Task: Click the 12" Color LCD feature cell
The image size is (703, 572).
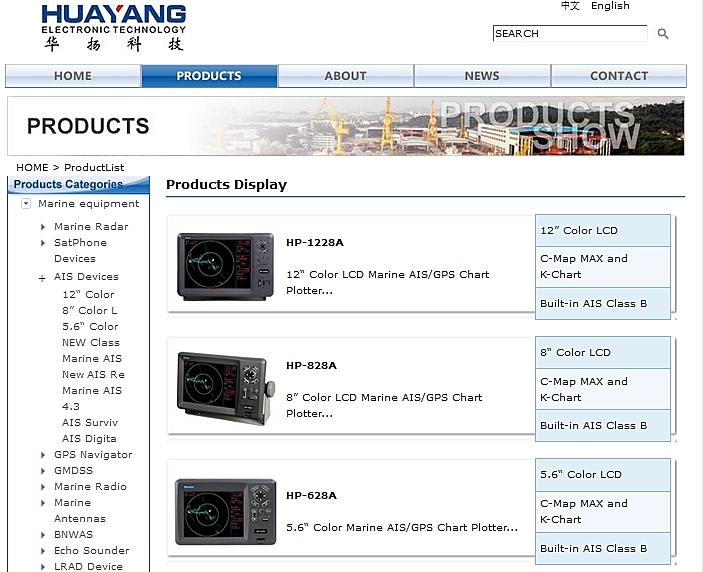Action: coord(603,230)
